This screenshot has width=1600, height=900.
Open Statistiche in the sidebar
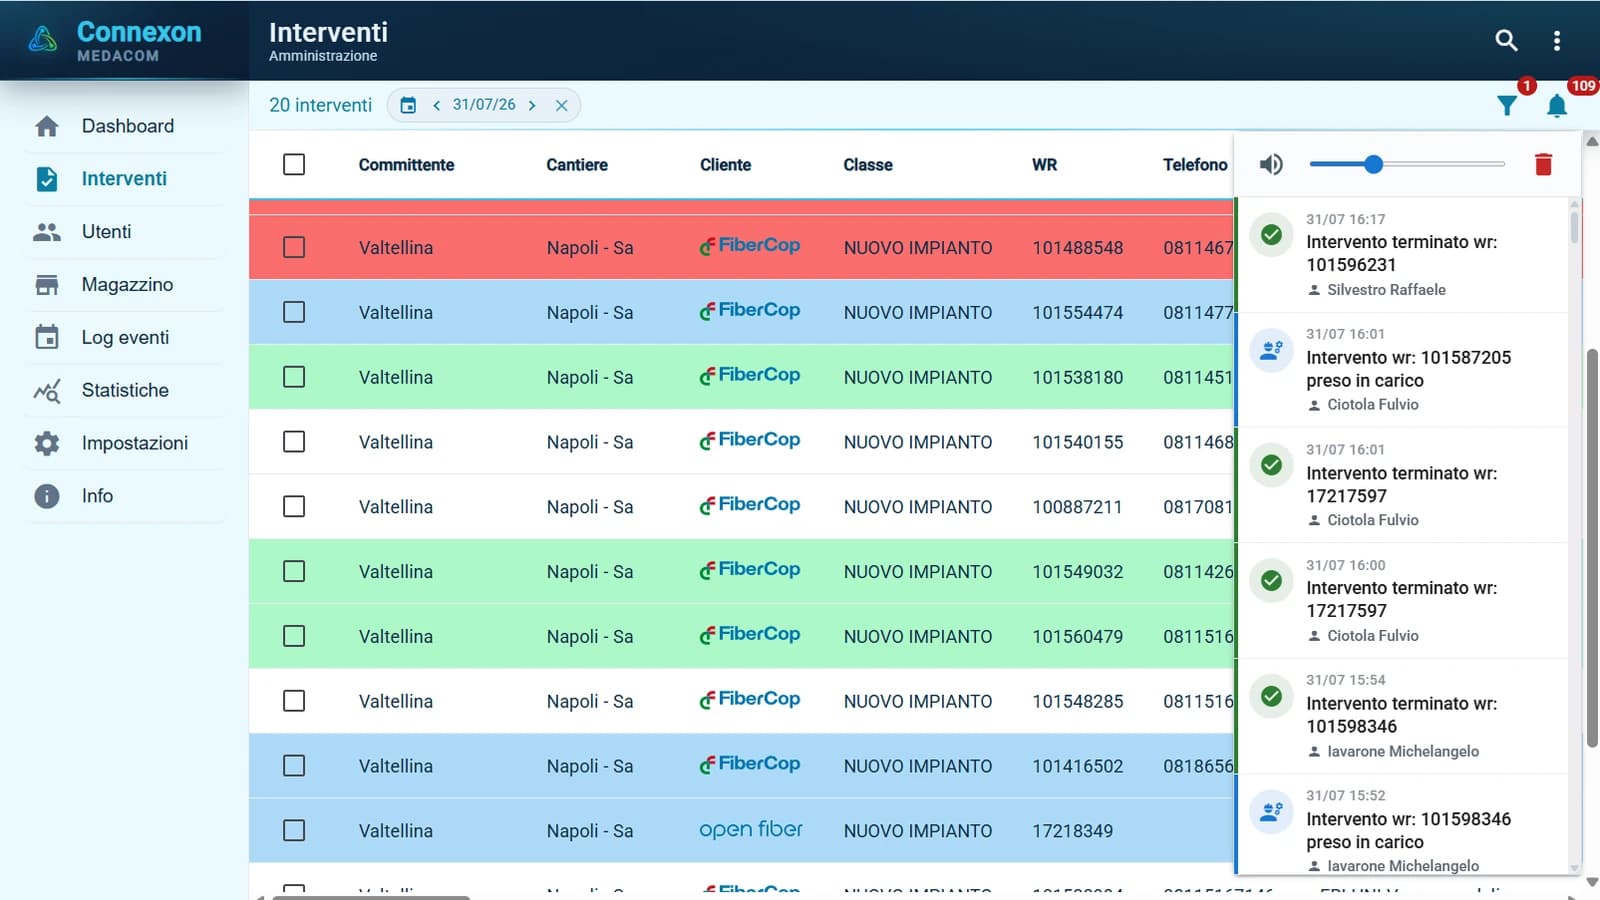125,391
